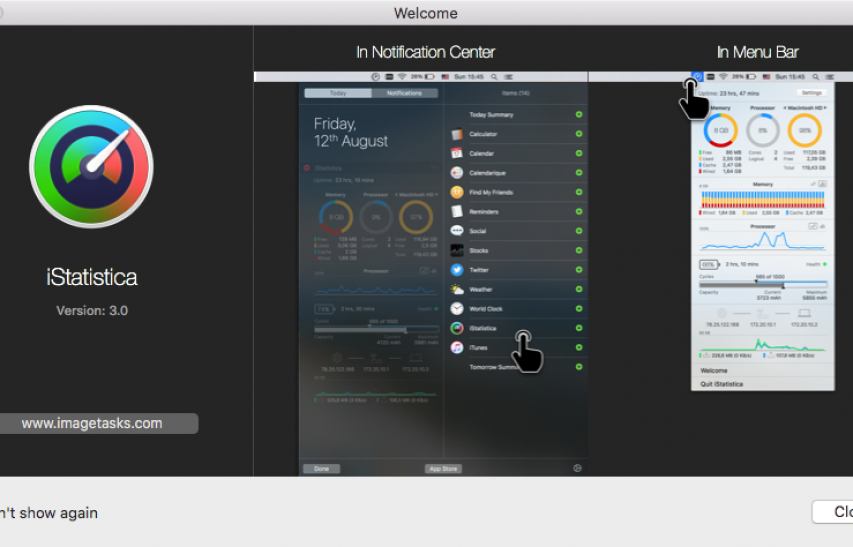Click the large iStatistica gauge logo
This screenshot has height=547, width=853.
pyautogui.click(x=91, y=166)
